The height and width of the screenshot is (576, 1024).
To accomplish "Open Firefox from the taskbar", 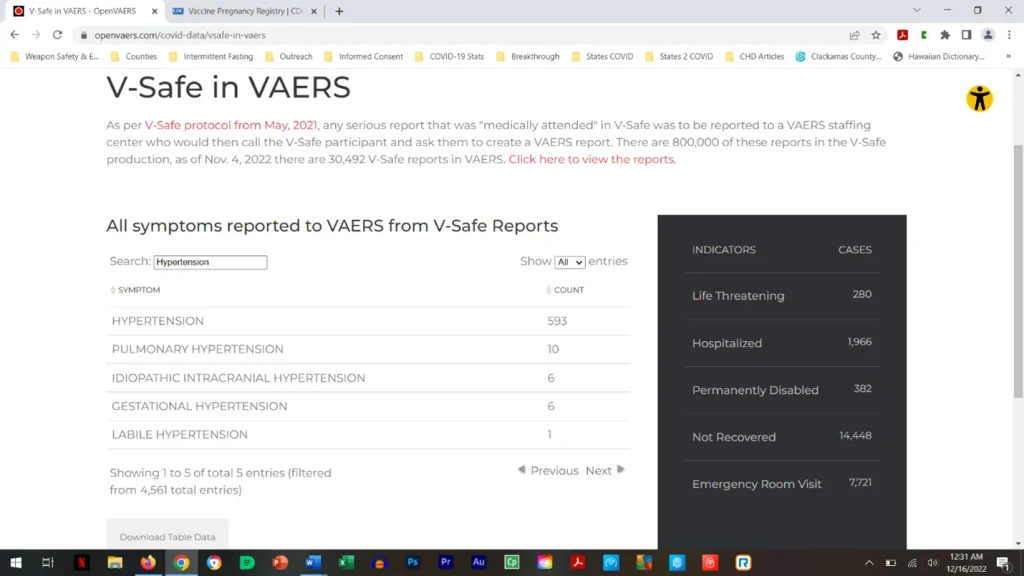I will point(148,563).
